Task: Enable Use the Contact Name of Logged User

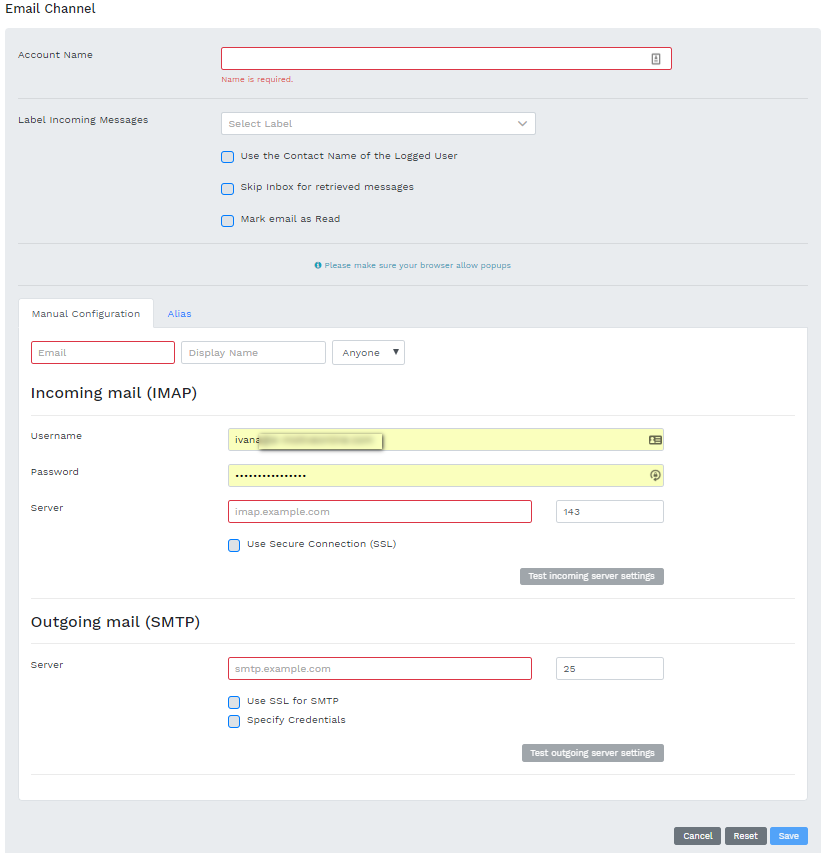Action: (228, 157)
